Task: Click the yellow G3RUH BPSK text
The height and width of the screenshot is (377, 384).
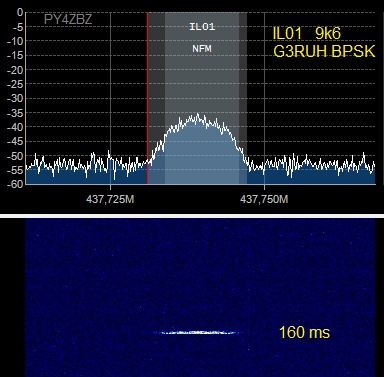Action: coord(324,51)
